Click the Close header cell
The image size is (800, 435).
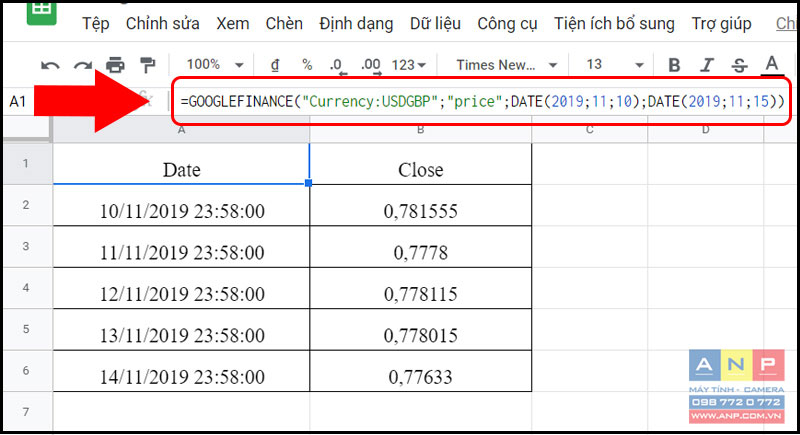pos(420,164)
